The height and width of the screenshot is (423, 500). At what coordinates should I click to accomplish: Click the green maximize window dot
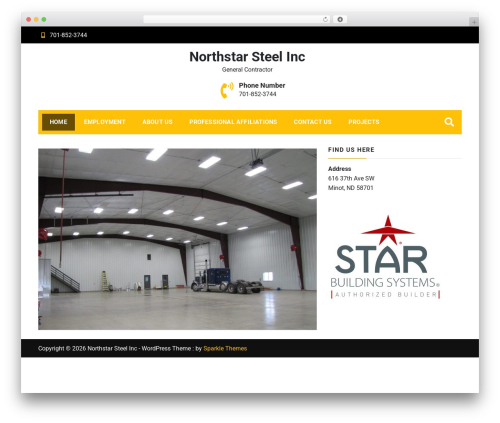[x=44, y=19]
